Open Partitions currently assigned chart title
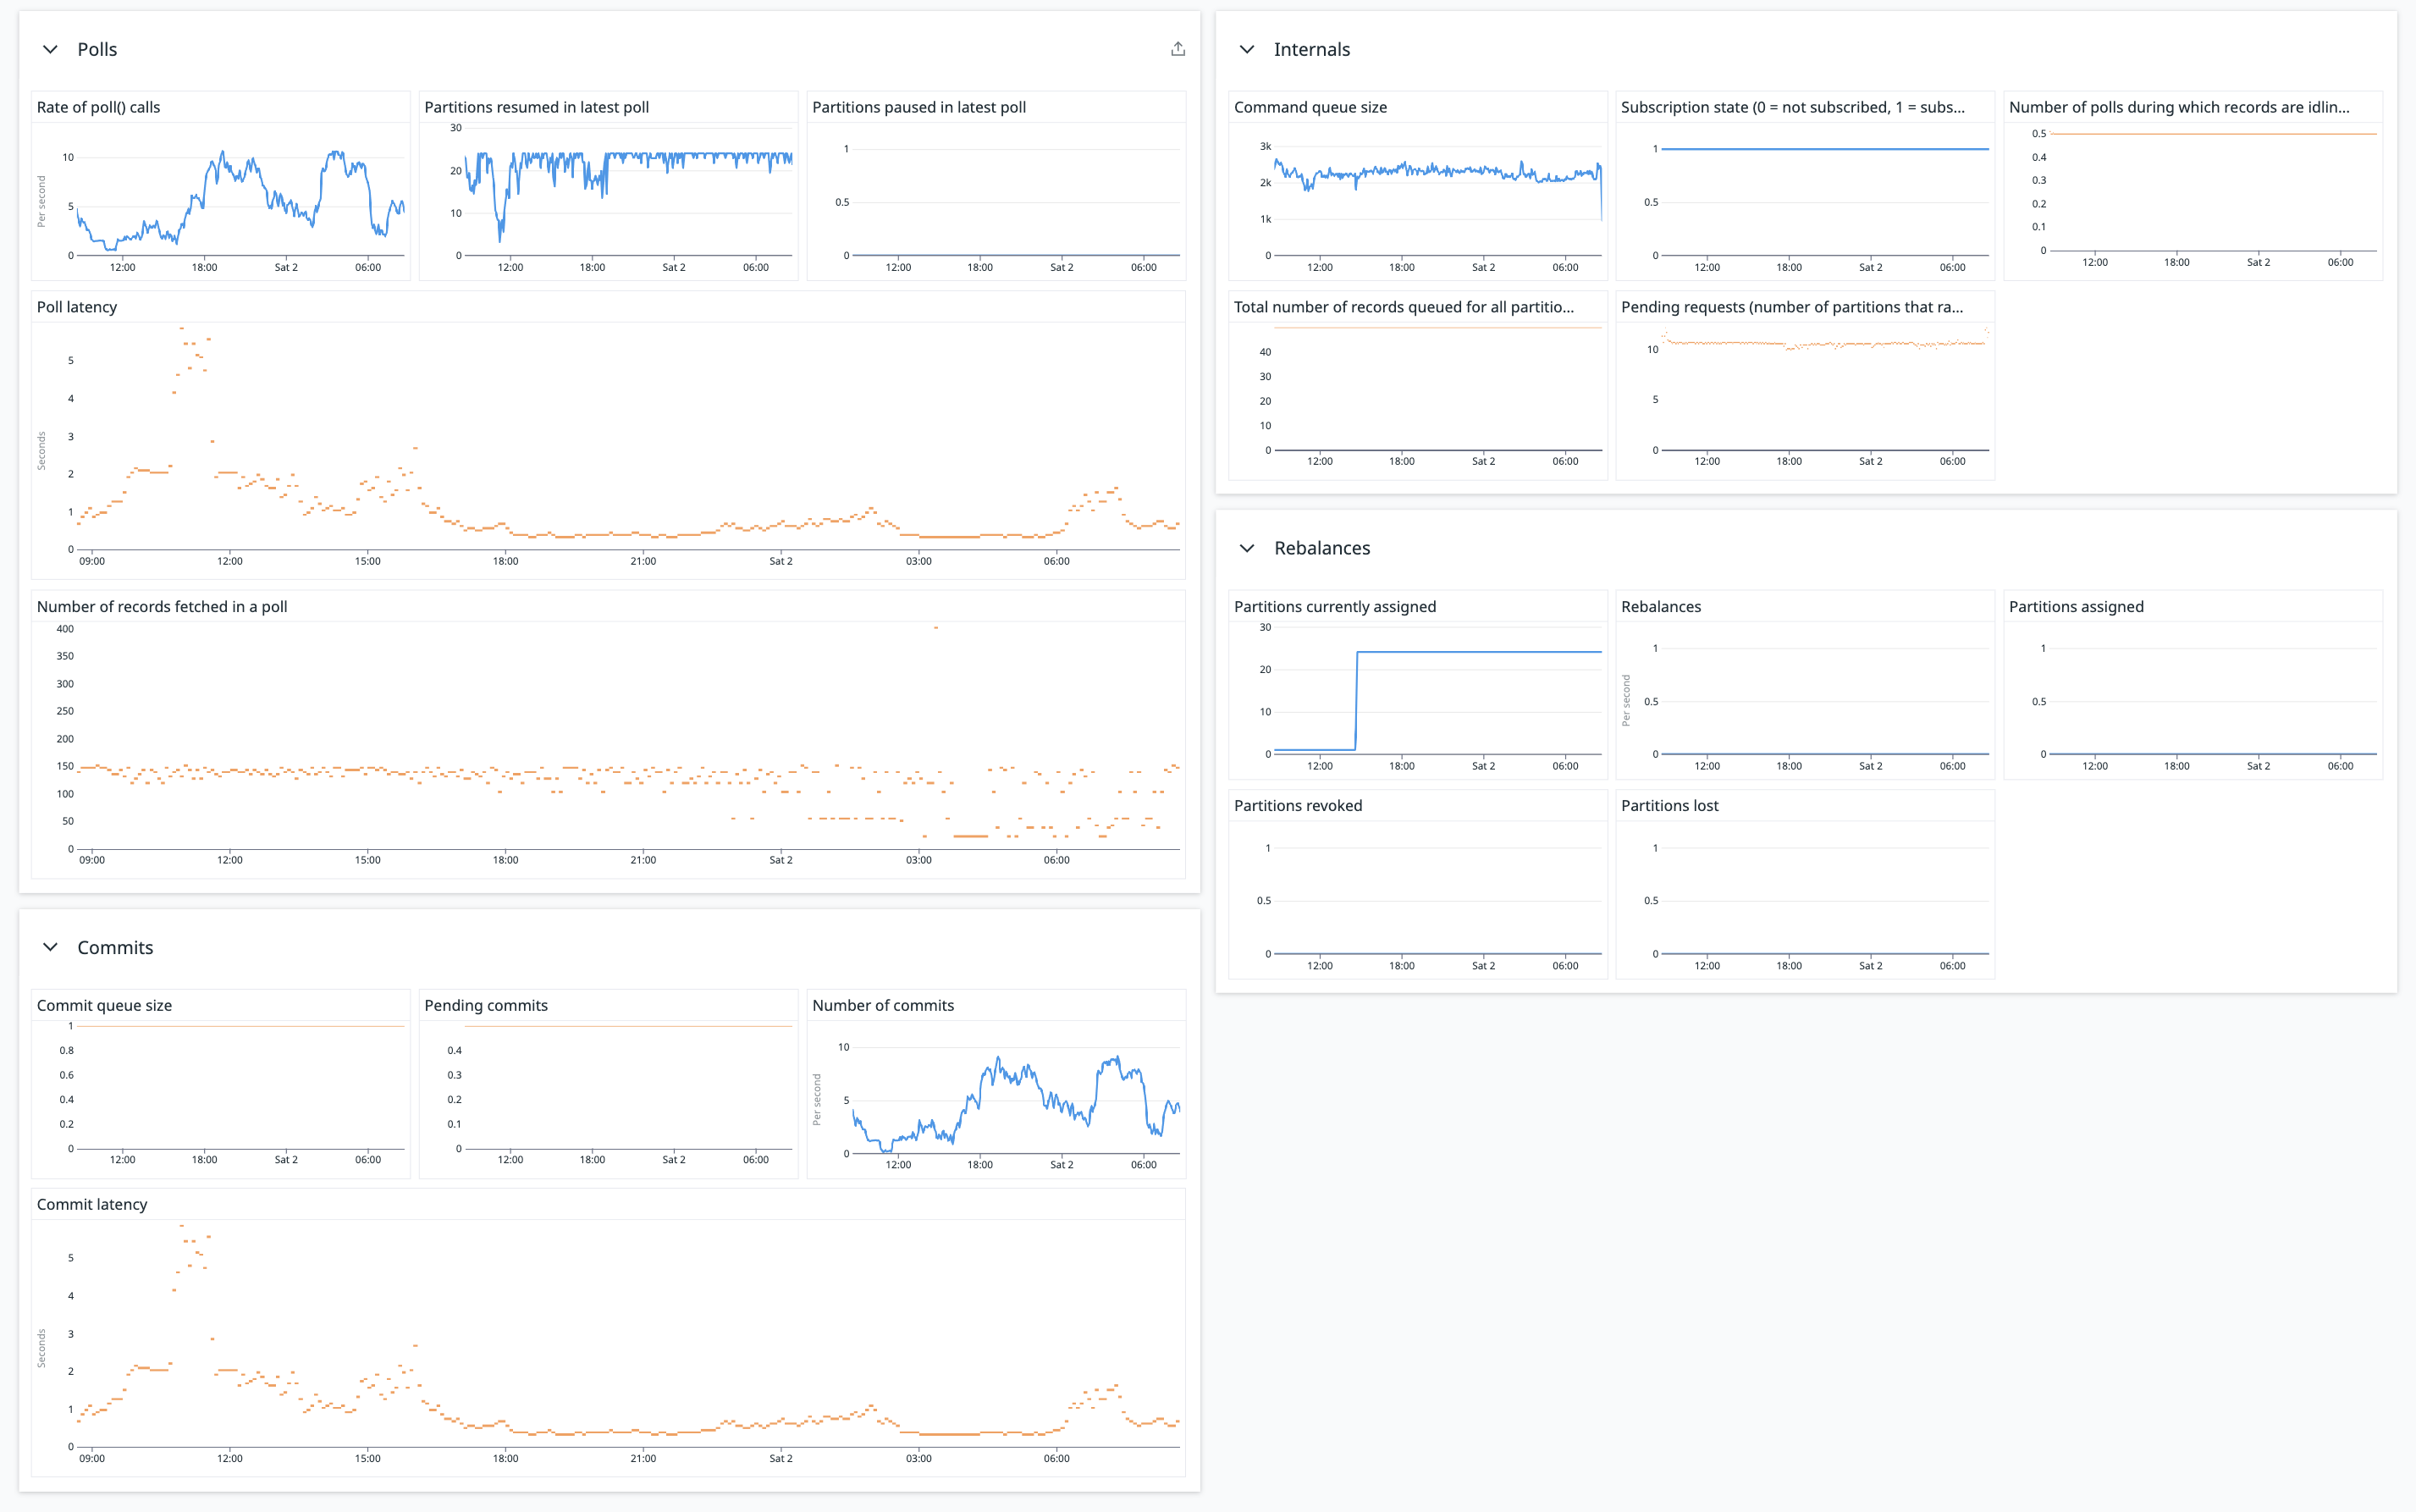 coord(1334,606)
